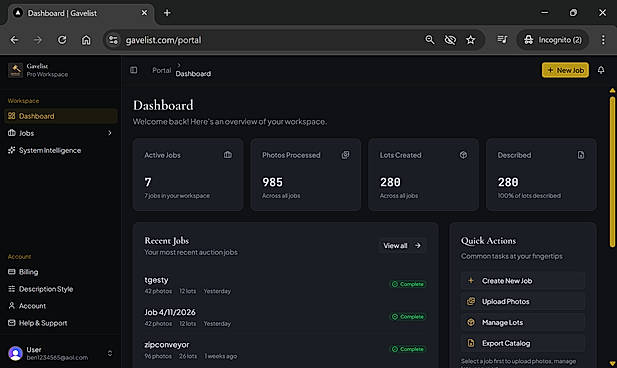This screenshot has height=368, width=617.
Task: Go to Billing settings
Action: [61, 272]
